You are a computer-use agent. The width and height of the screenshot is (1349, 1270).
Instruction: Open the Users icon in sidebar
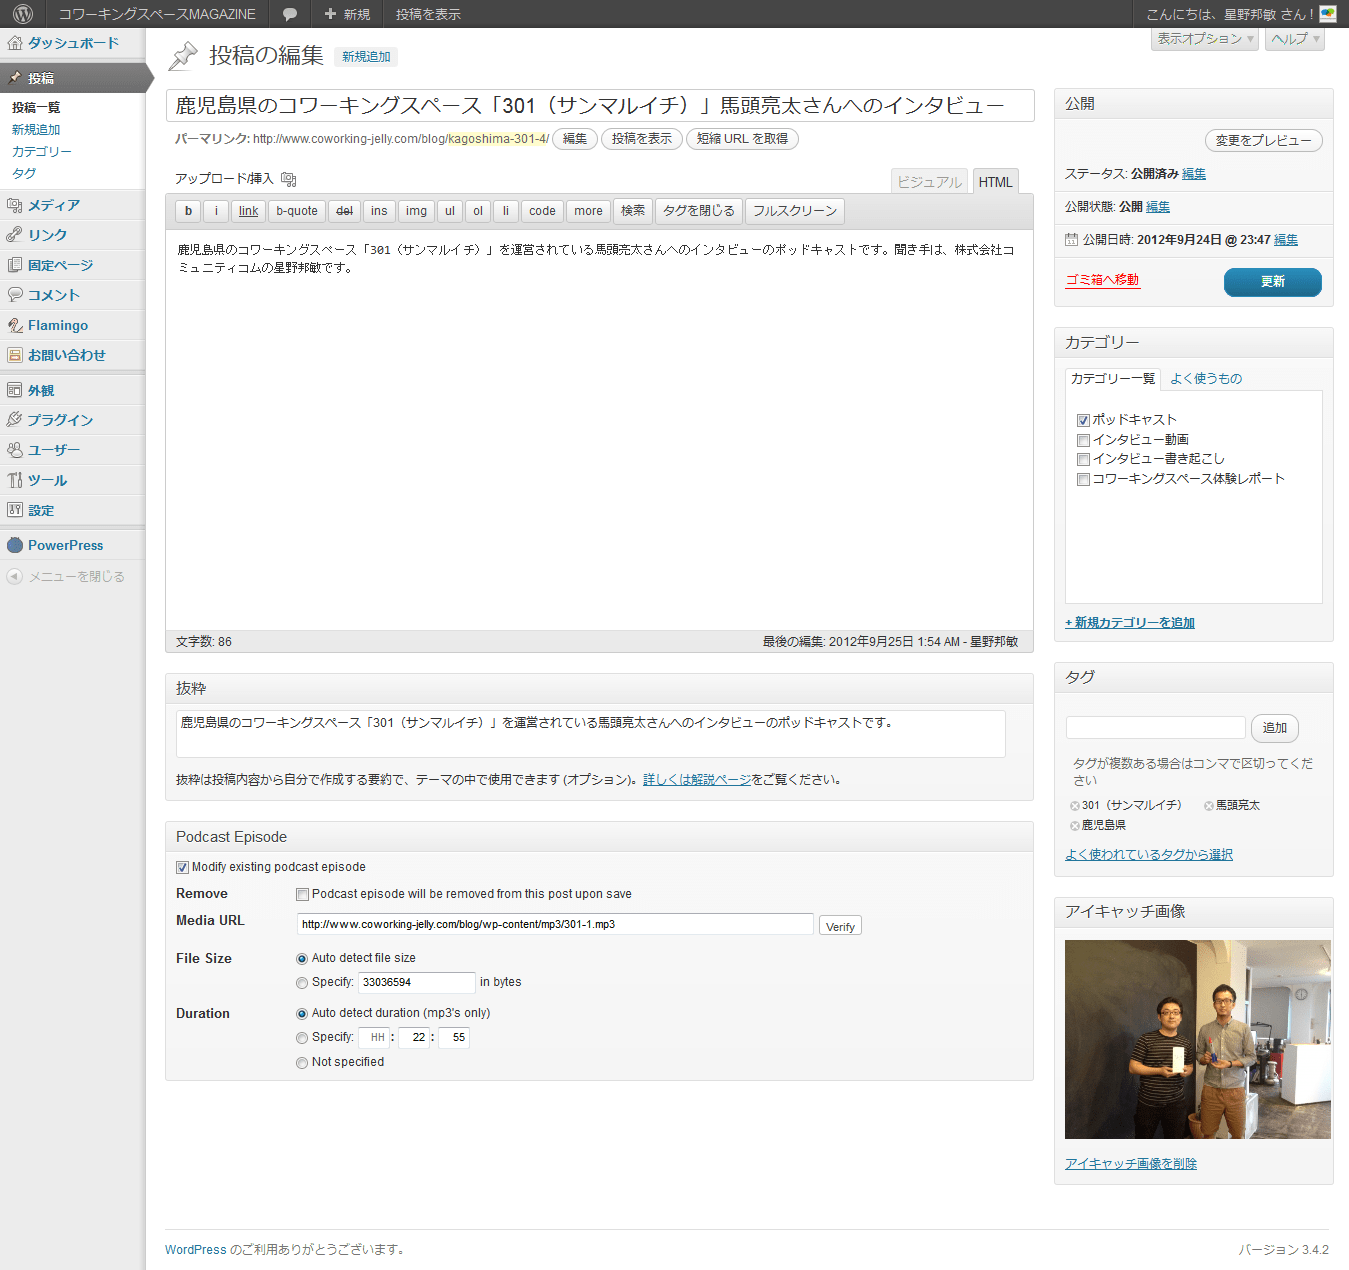(x=15, y=450)
